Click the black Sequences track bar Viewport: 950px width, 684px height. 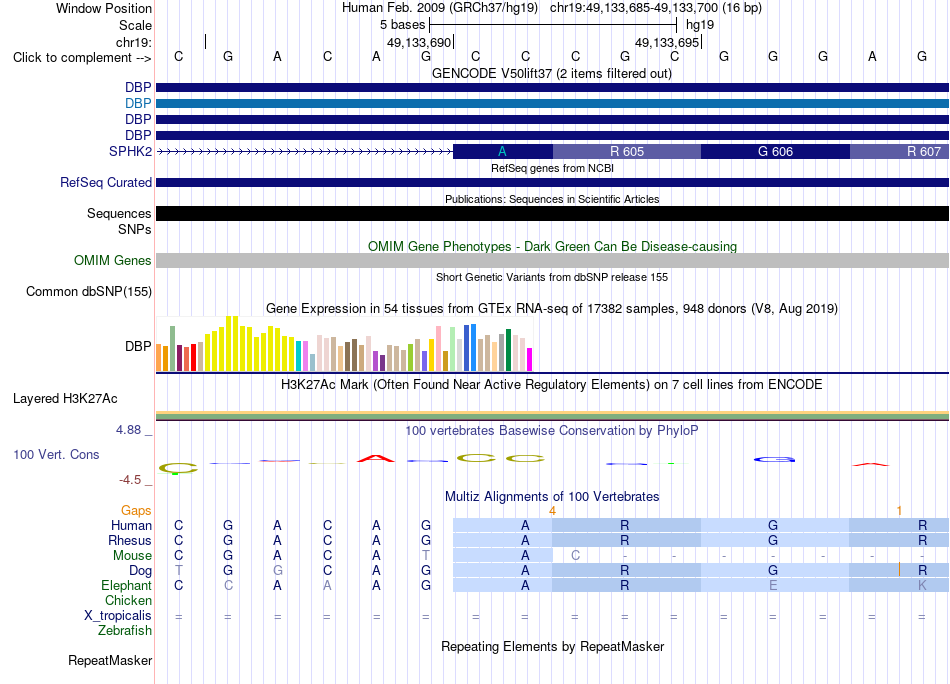coord(552,213)
